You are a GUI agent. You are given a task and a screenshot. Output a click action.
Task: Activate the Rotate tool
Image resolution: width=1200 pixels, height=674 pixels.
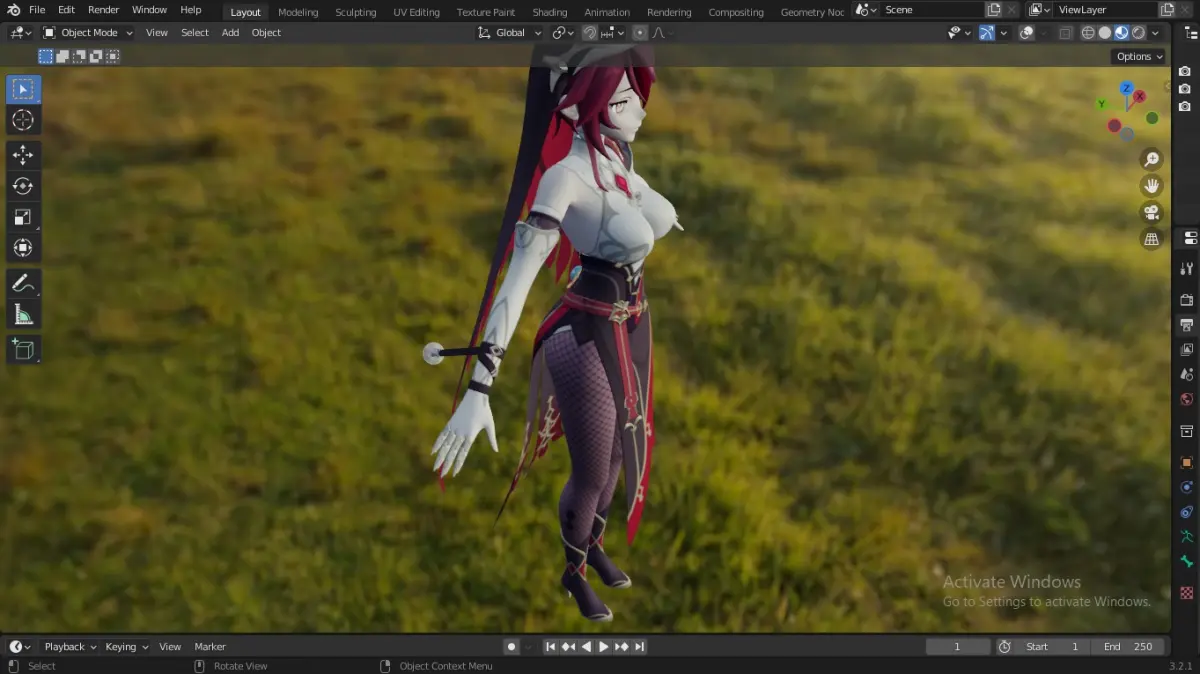pyautogui.click(x=23, y=186)
